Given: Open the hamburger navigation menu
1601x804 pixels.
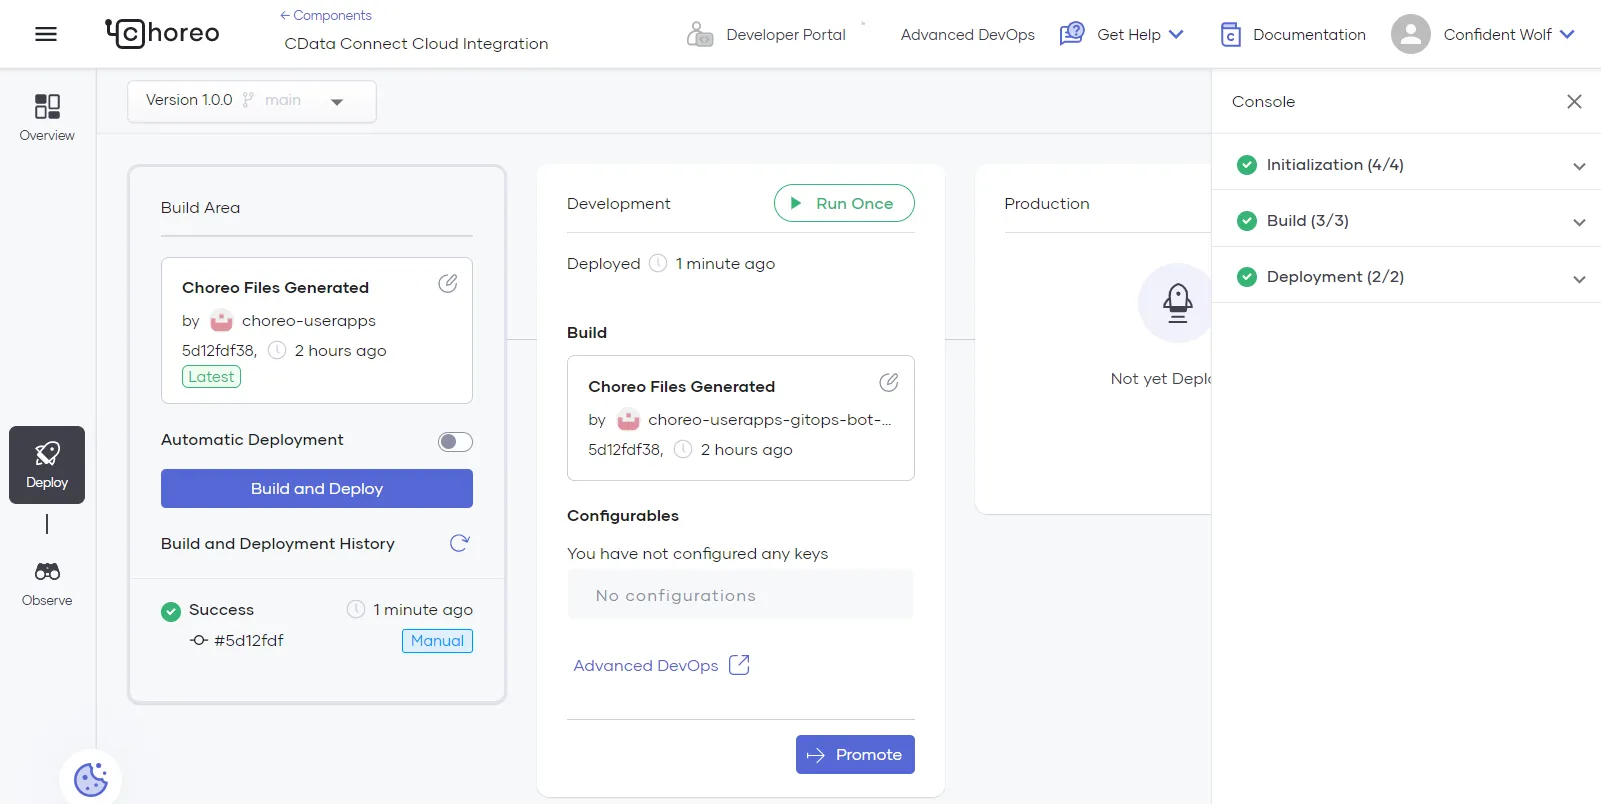Looking at the screenshot, I should click(46, 34).
